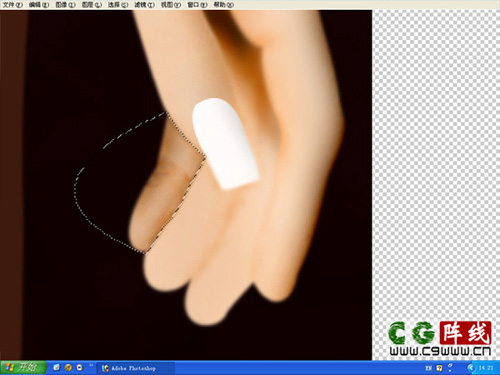Click the first quick launch icon
Screen dimensions: 500x375
point(57,368)
